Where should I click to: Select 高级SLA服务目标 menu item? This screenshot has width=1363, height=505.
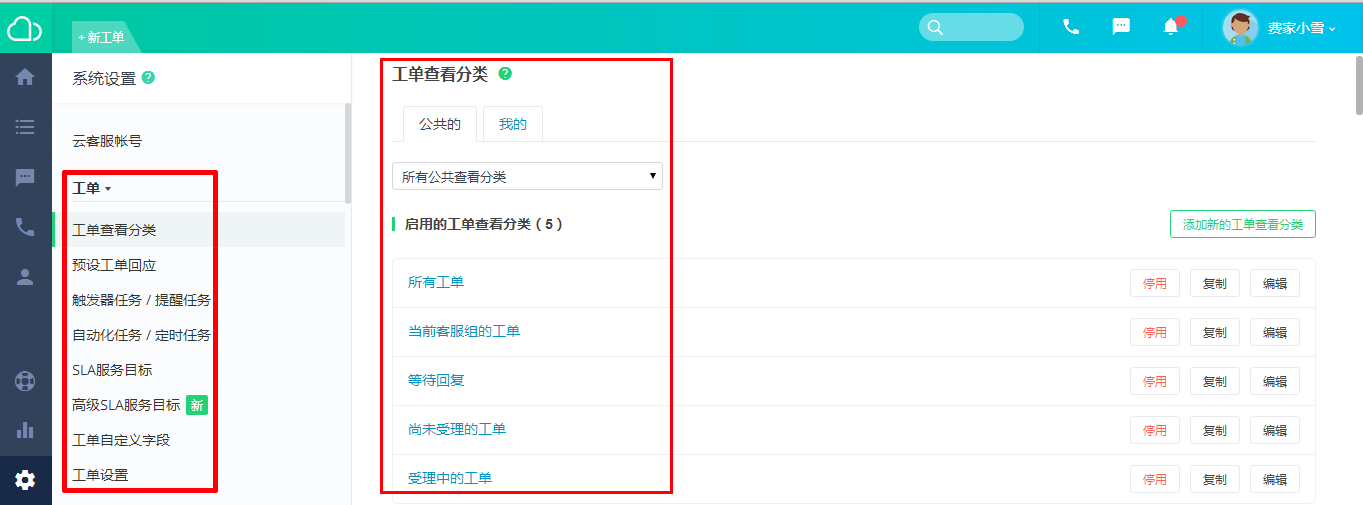point(126,405)
